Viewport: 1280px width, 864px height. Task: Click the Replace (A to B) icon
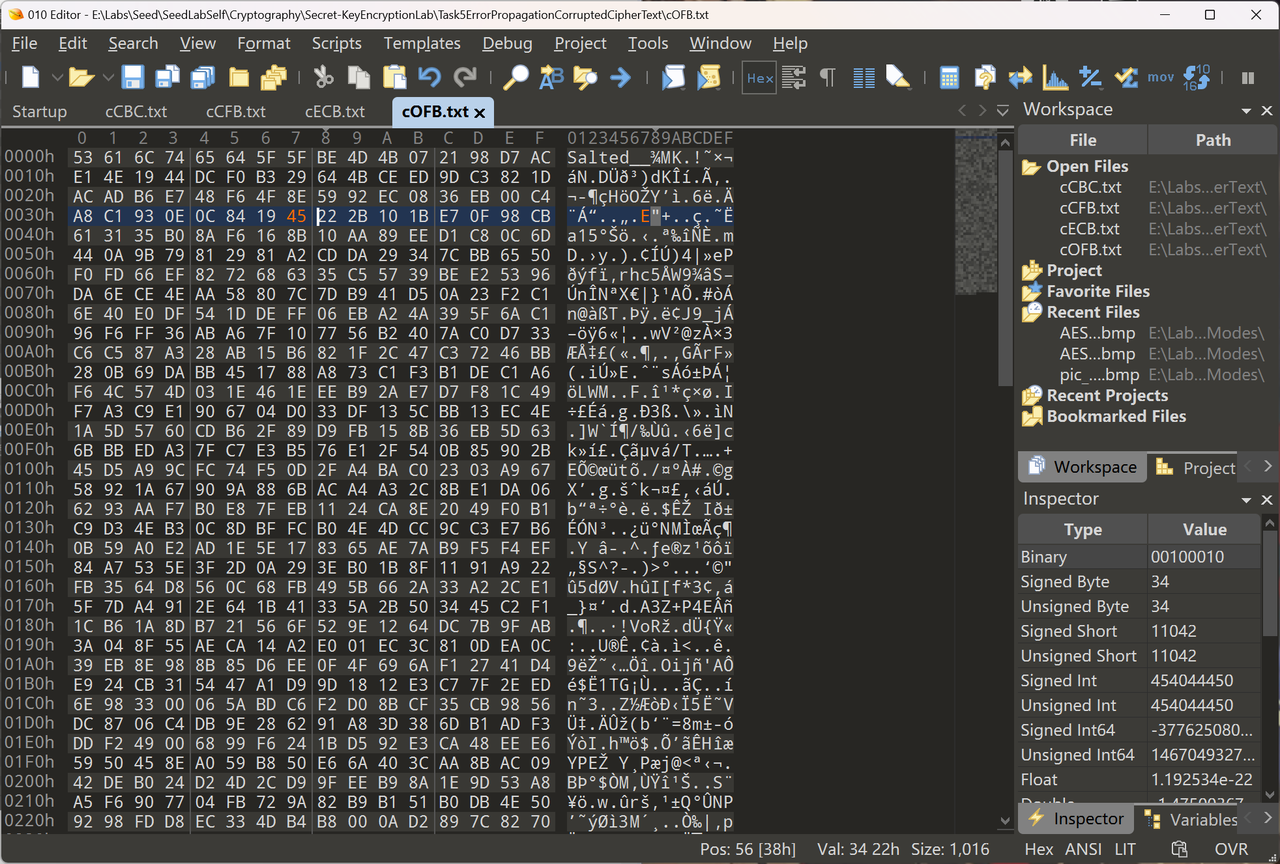(x=551, y=77)
